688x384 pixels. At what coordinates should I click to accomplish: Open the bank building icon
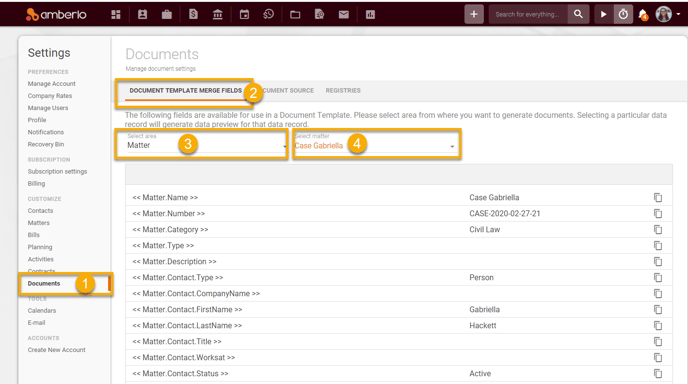[x=218, y=14]
